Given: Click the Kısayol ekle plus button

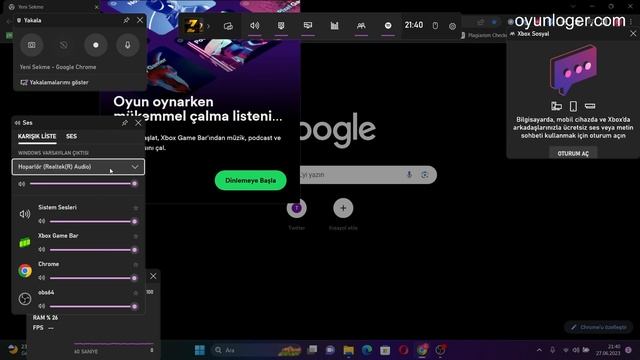Looking at the screenshot, I should pos(343,208).
